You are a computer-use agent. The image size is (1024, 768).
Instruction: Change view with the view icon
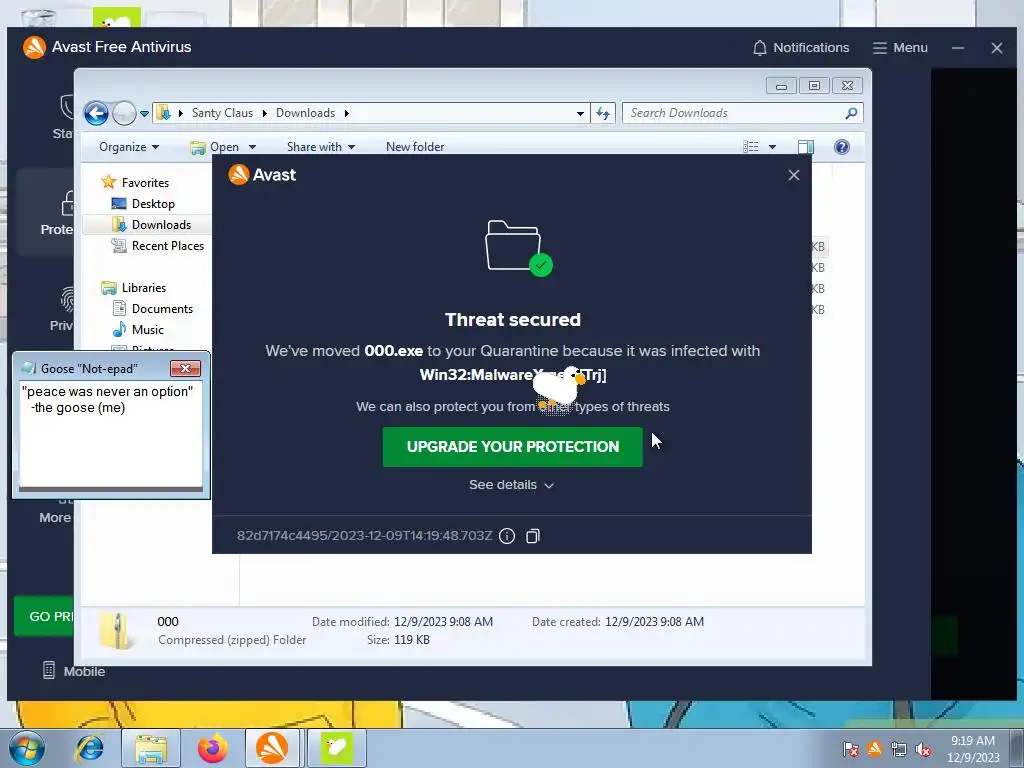point(751,147)
